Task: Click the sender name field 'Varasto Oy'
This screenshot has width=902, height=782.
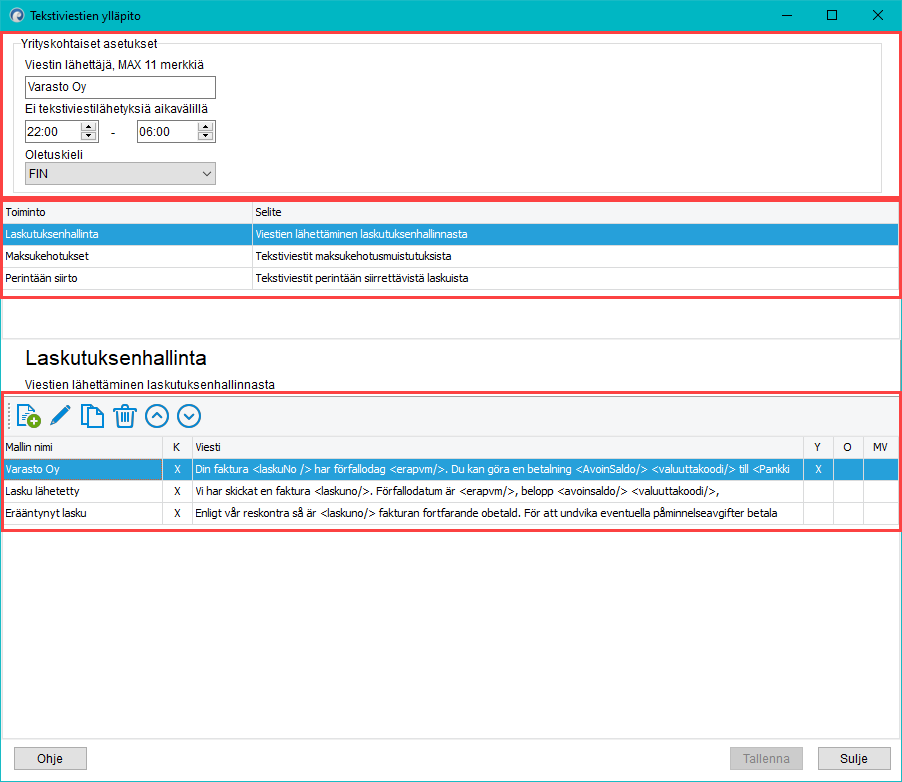Action: 120,87
